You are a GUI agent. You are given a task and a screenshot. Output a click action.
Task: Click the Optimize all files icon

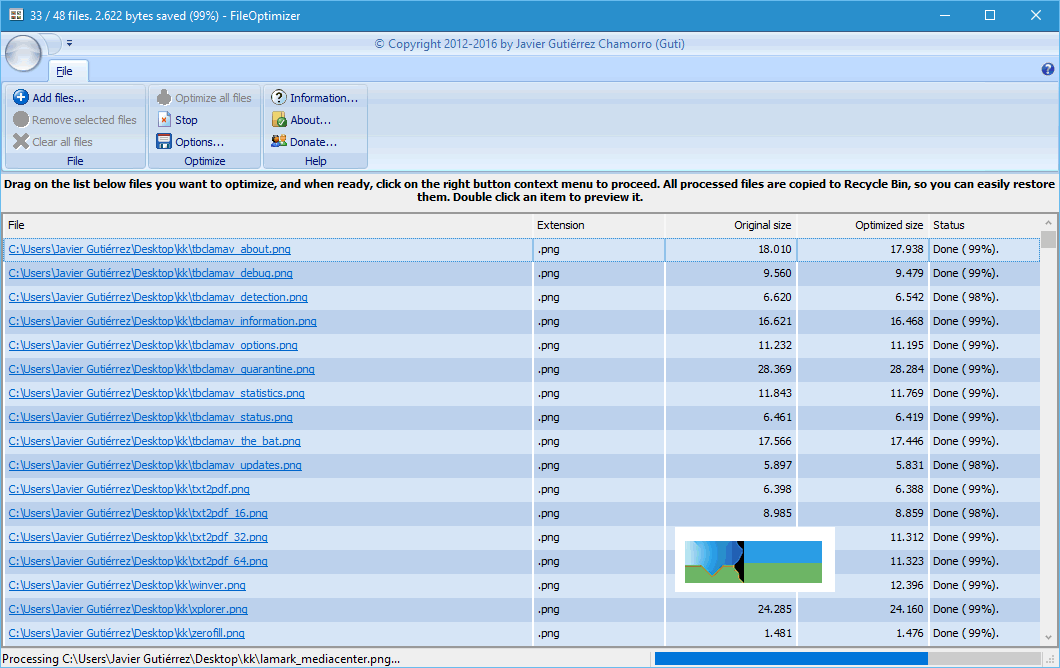click(x=164, y=97)
